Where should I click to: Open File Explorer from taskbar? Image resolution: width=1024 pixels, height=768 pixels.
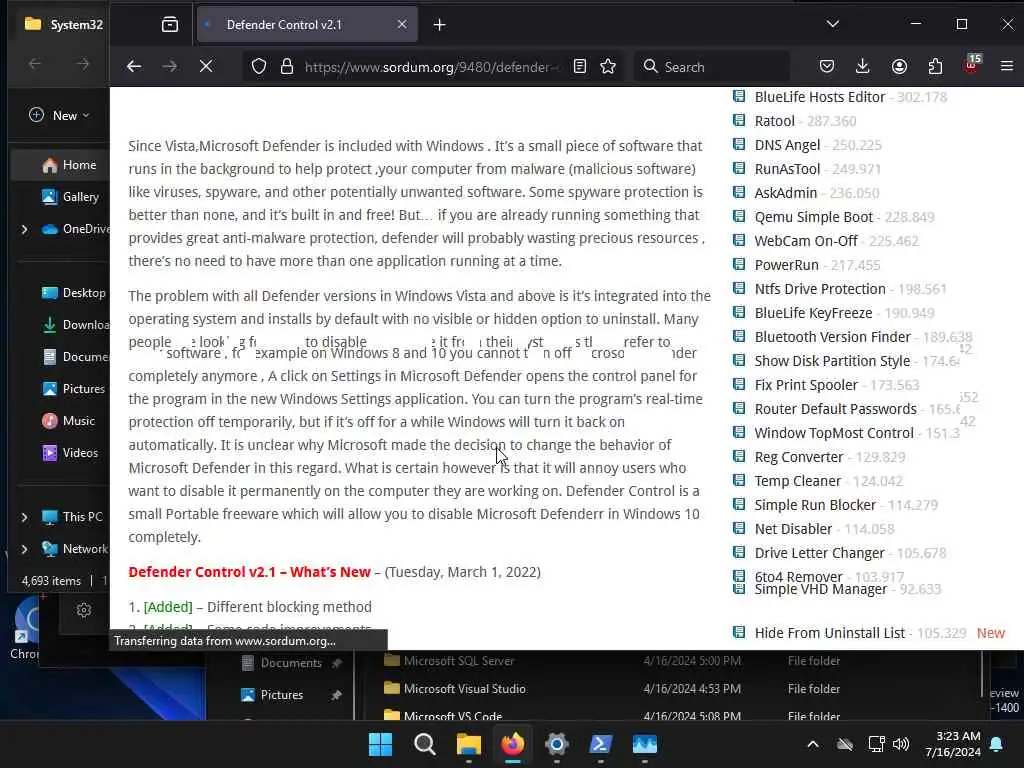469,744
